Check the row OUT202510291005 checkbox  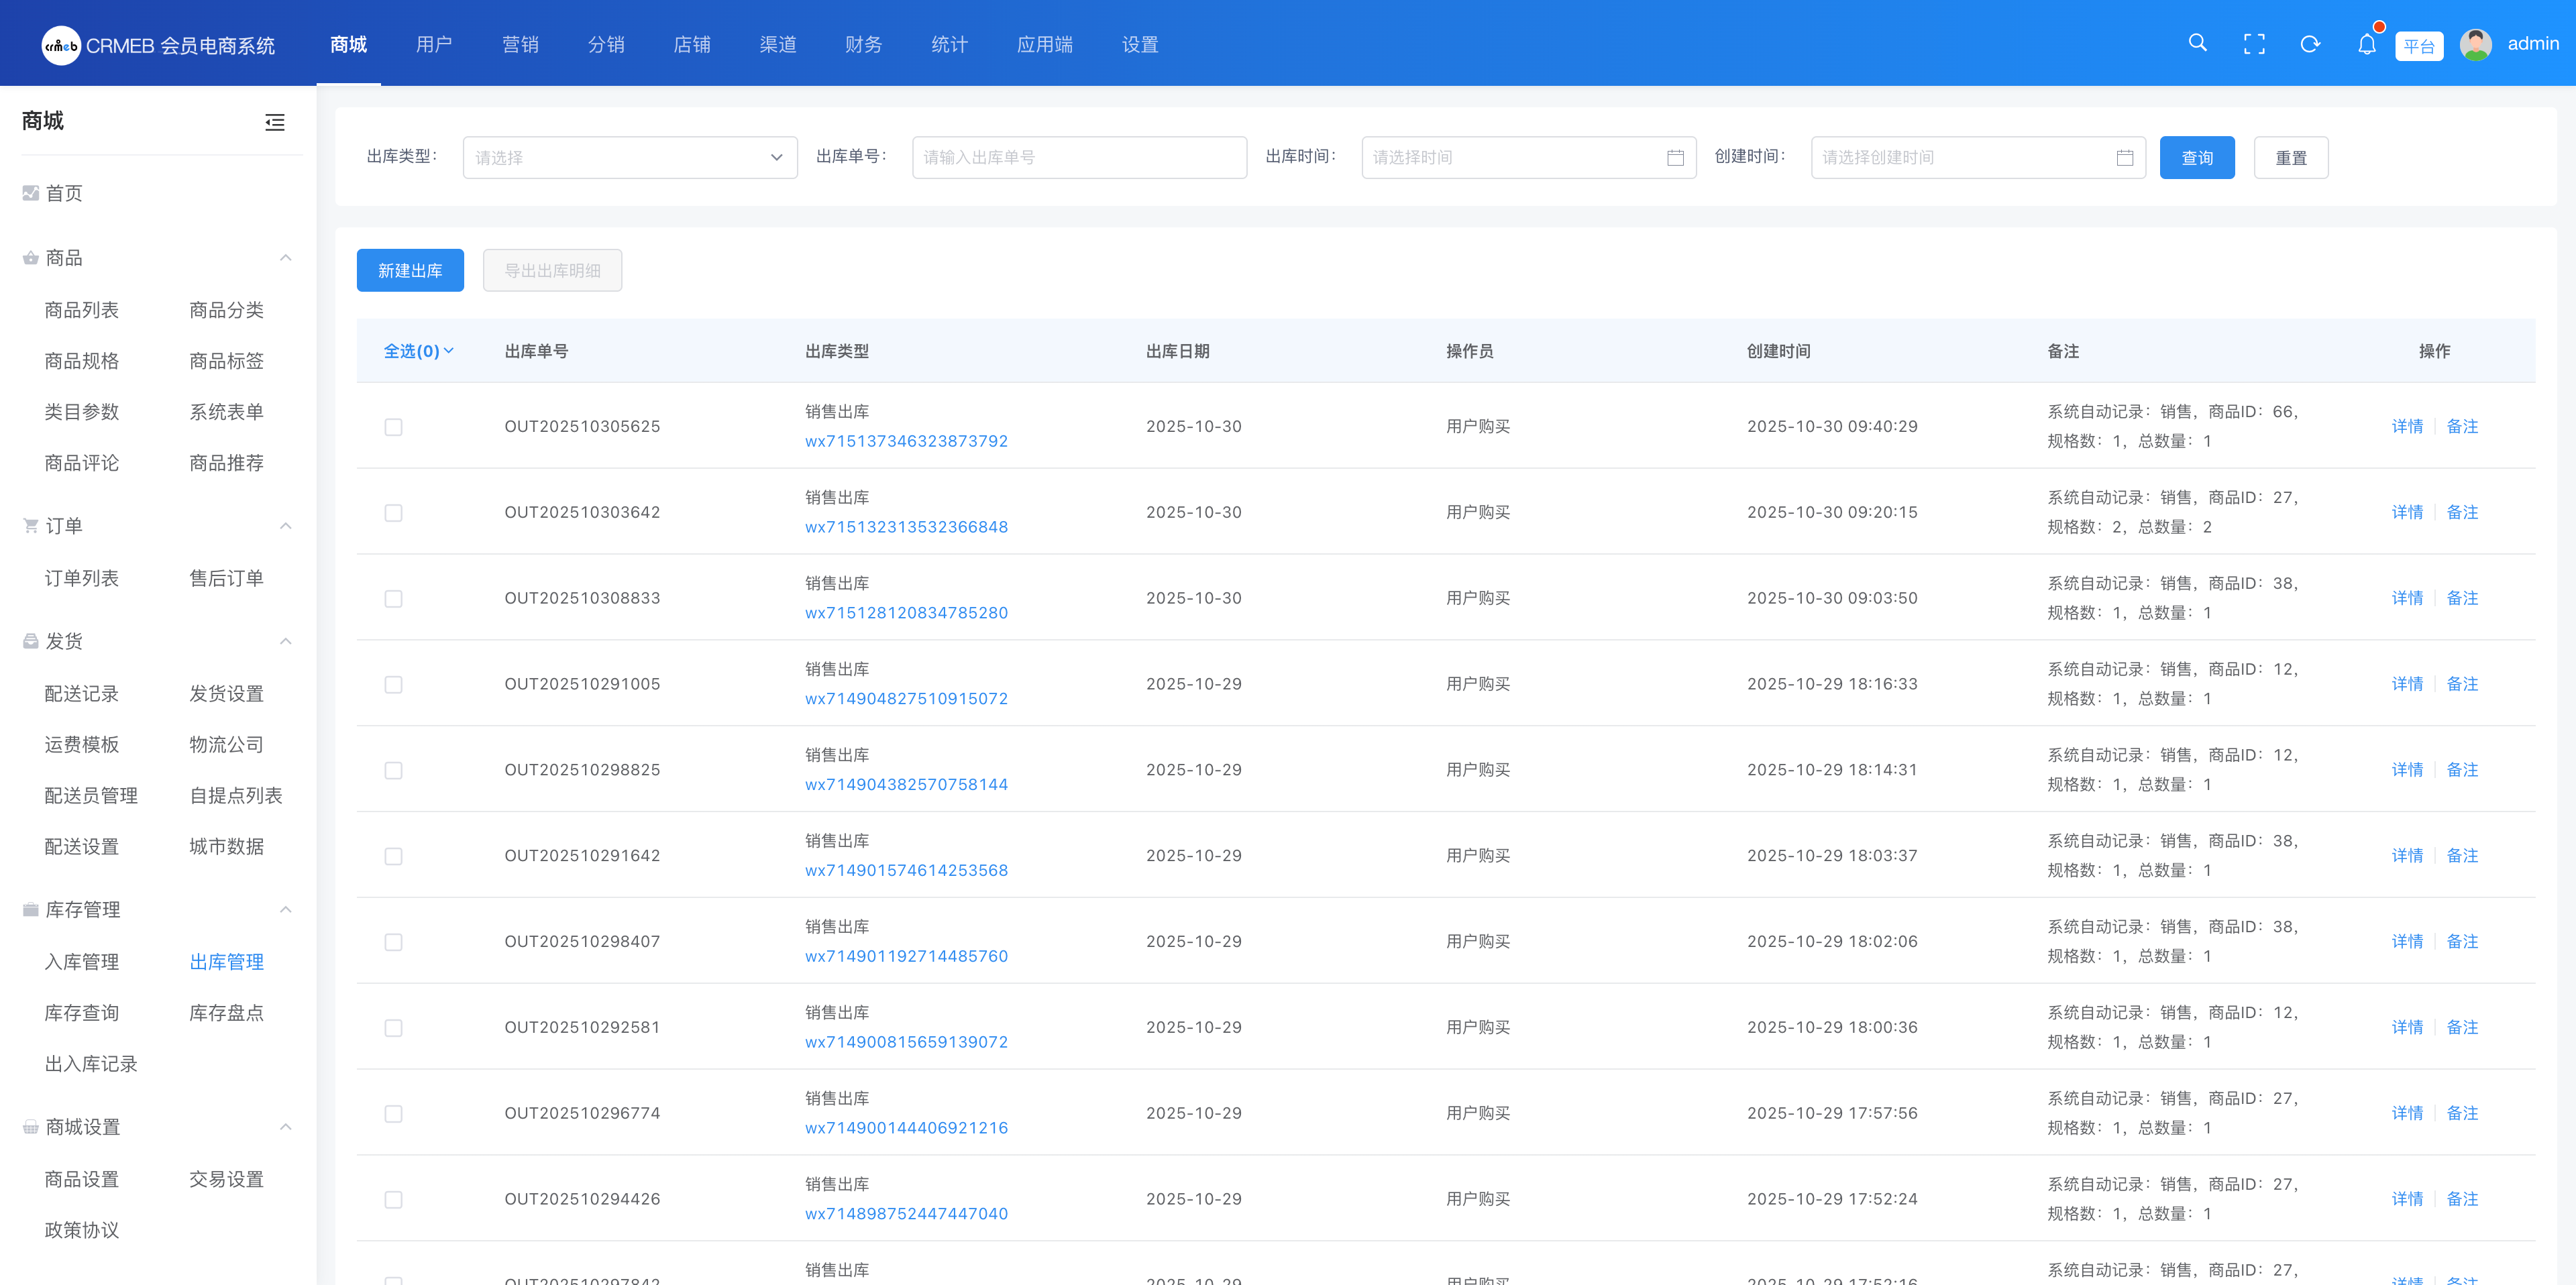pyautogui.click(x=393, y=685)
